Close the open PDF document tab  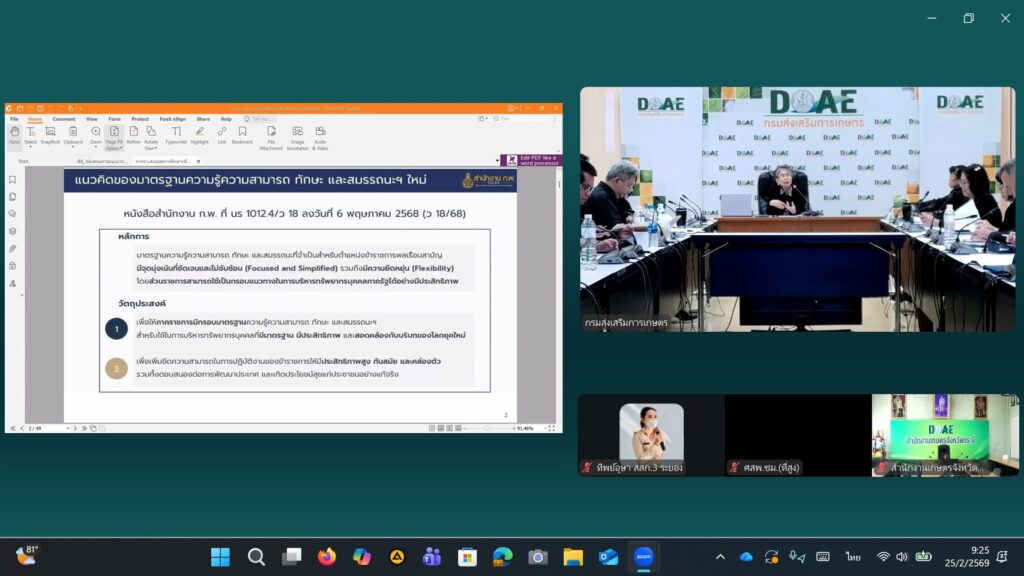(198, 161)
